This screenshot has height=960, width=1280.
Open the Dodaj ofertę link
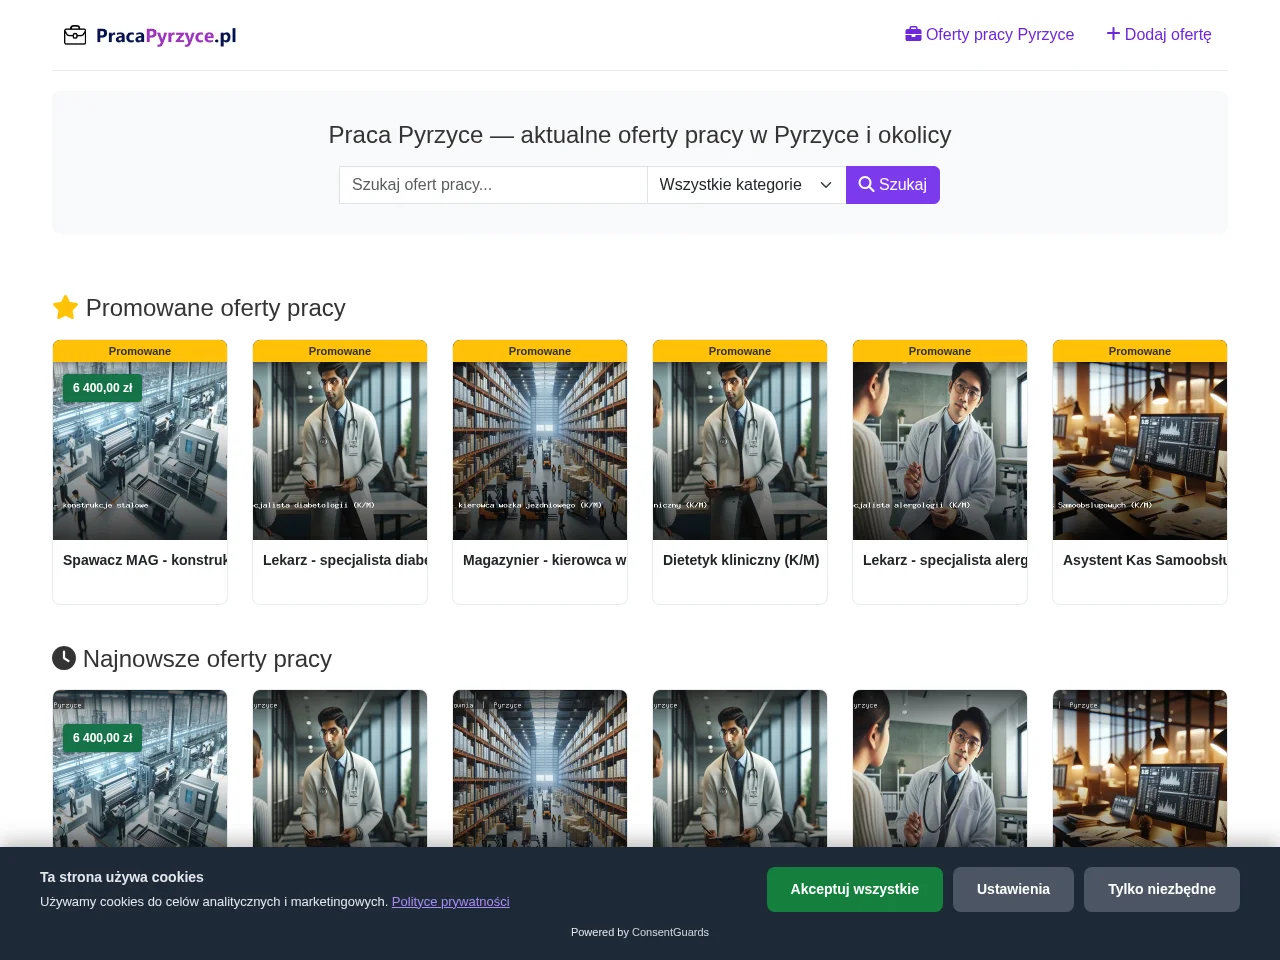pos(1159,34)
